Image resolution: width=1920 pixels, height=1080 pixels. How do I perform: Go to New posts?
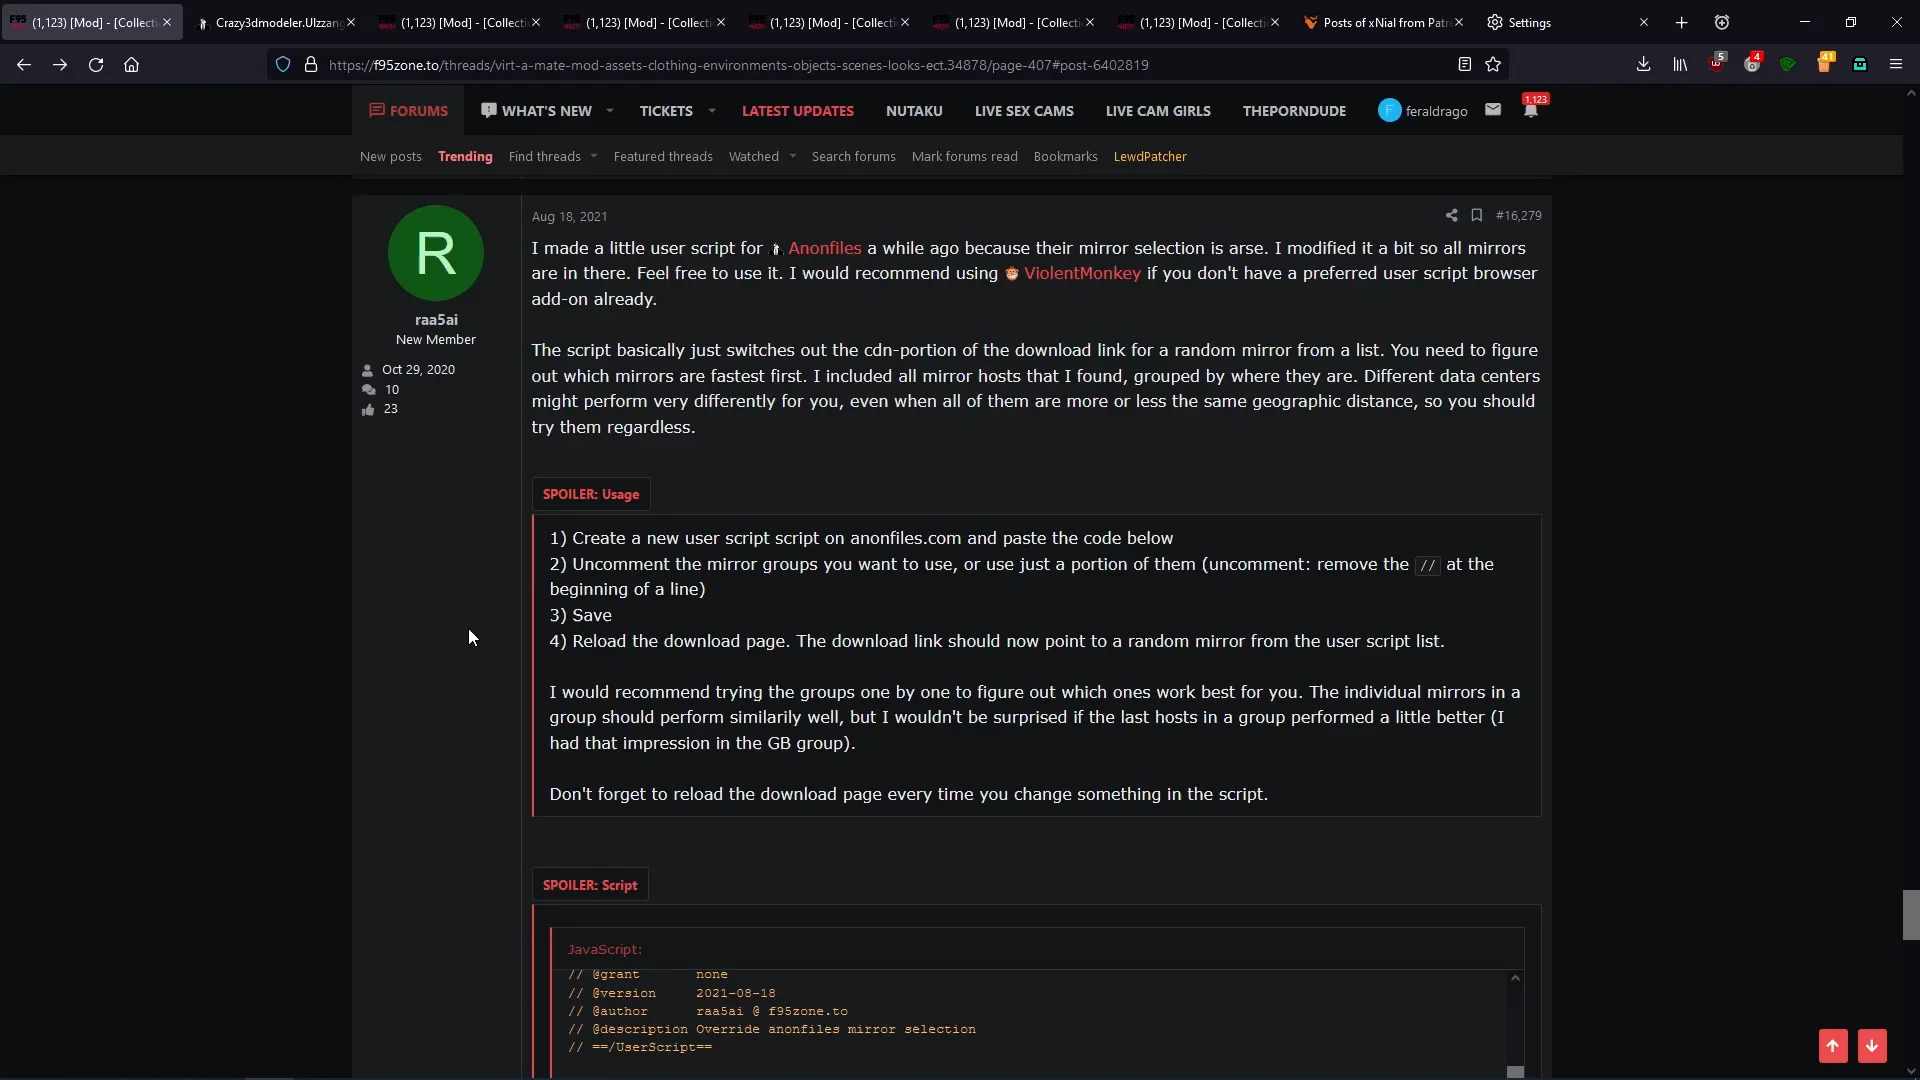[391, 157]
